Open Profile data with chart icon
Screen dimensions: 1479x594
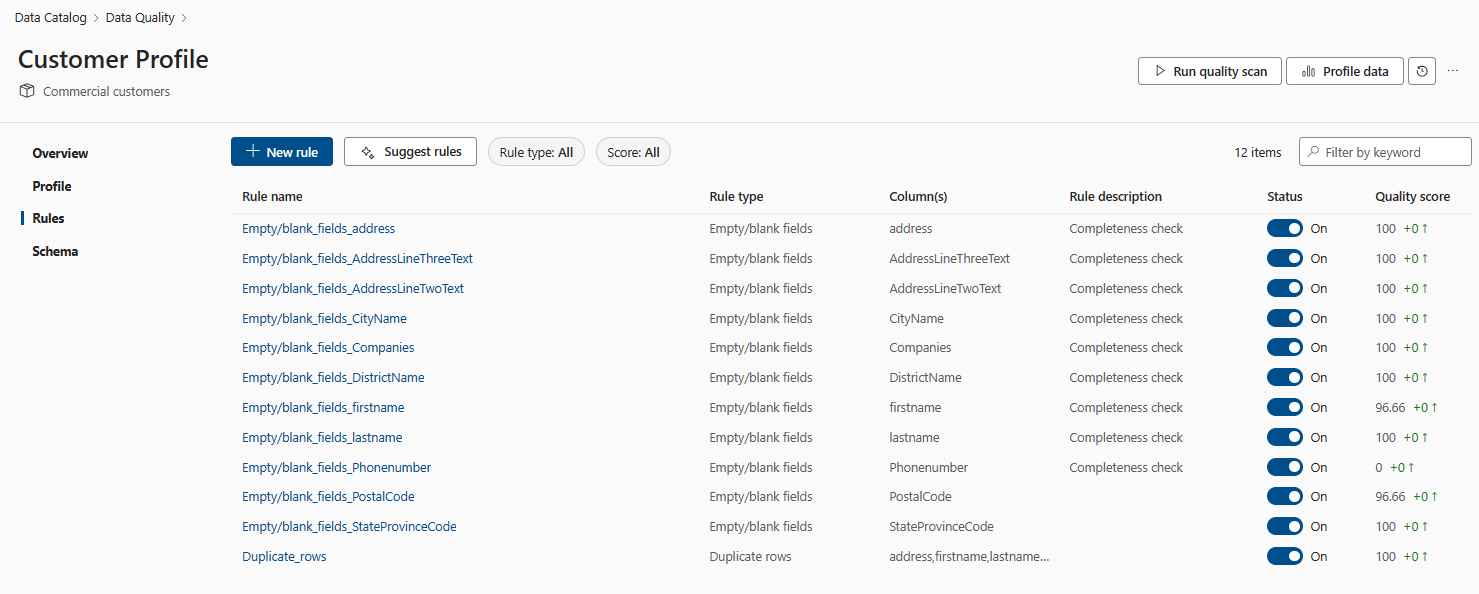point(1344,71)
